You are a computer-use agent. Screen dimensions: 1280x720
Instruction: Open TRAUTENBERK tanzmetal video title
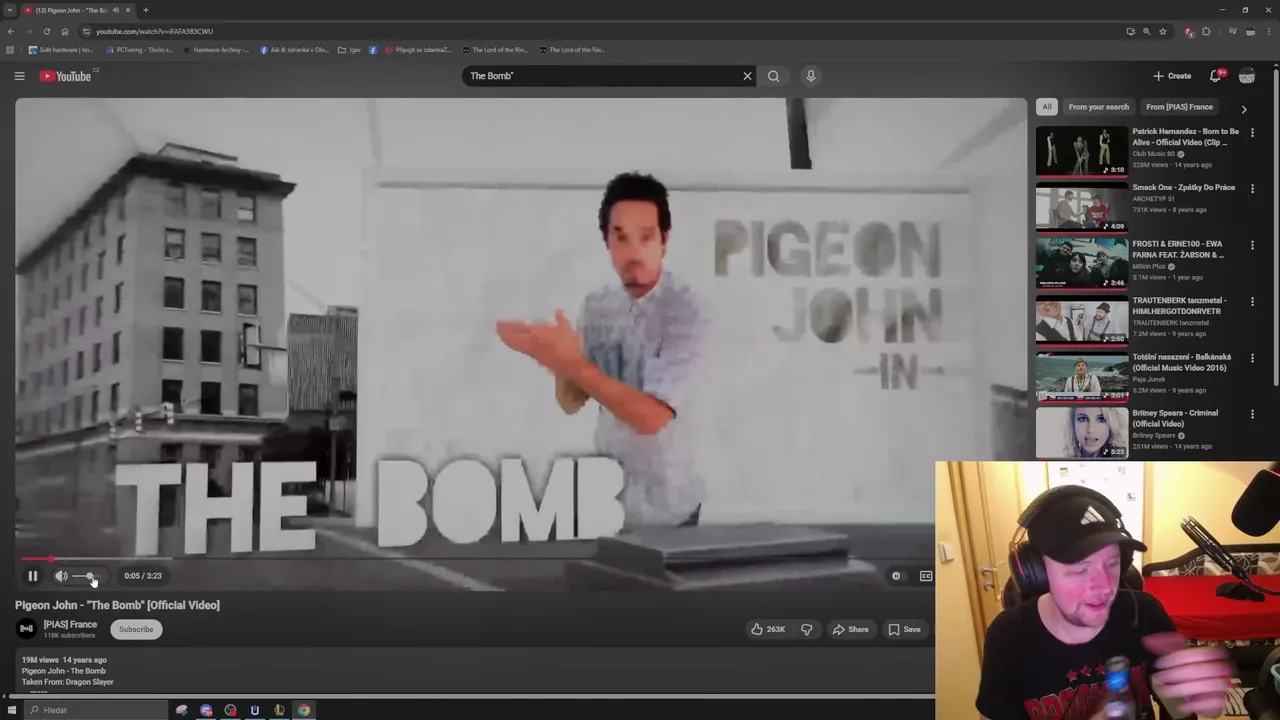point(1179,305)
